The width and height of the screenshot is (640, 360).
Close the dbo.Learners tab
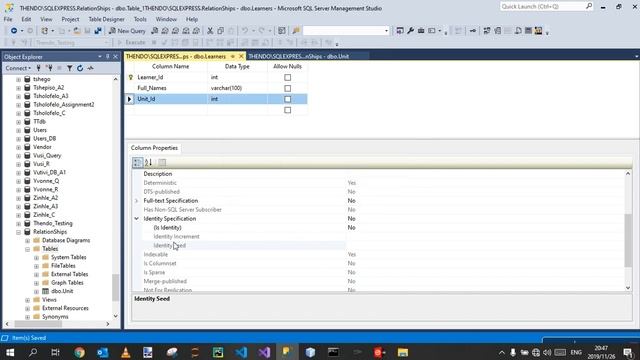pos(241,56)
